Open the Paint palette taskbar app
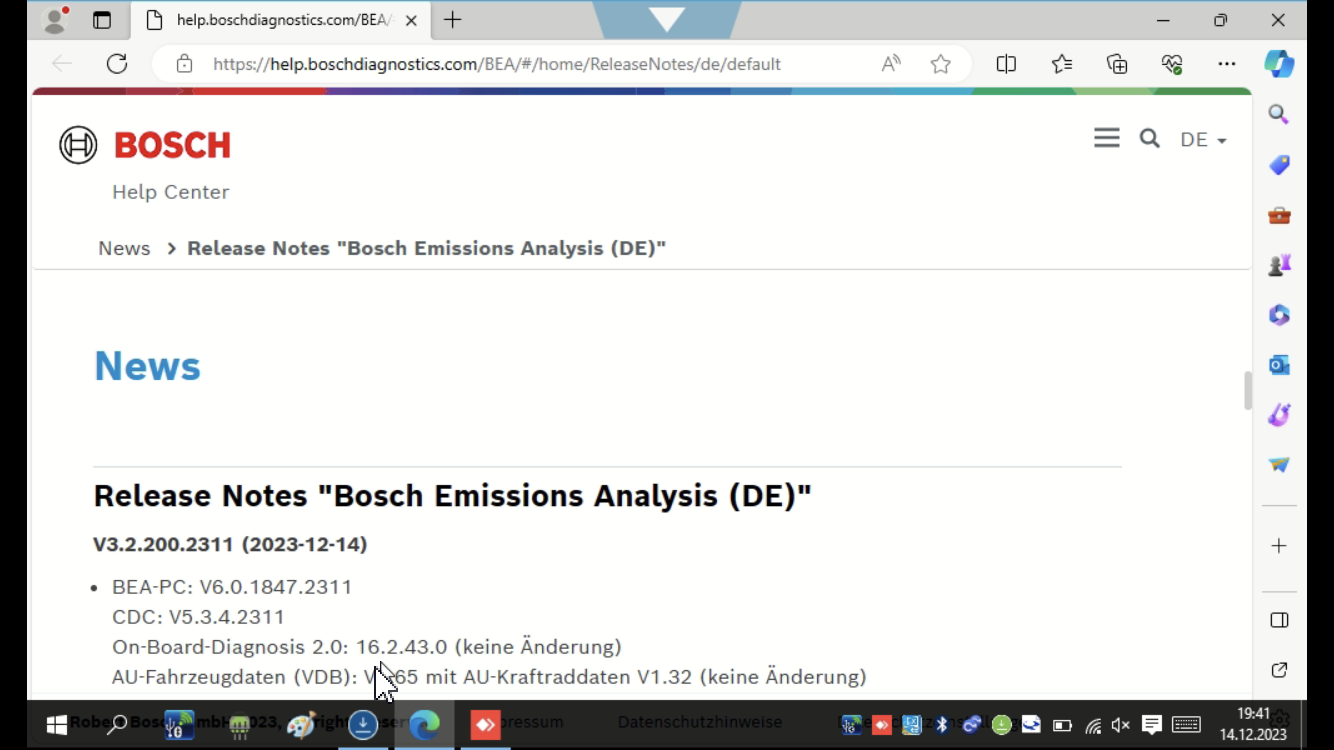 [301, 725]
